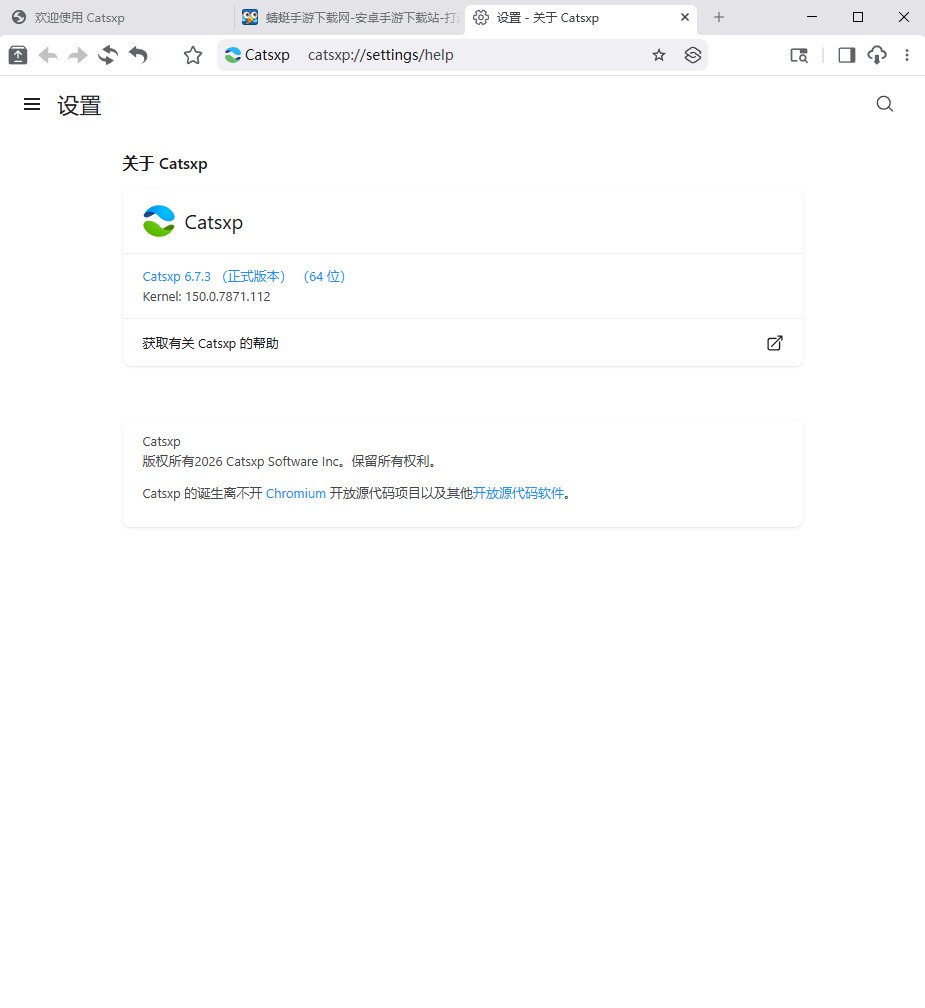
Task: Click the large Catsxp logo in the about card
Action: coord(159,221)
